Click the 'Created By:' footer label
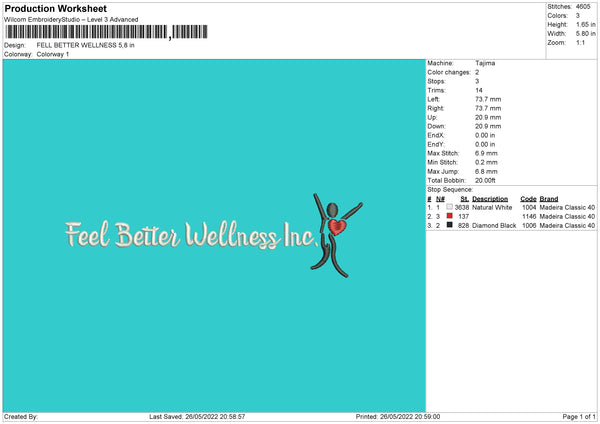 pyautogui.click(x=21, y=416)
